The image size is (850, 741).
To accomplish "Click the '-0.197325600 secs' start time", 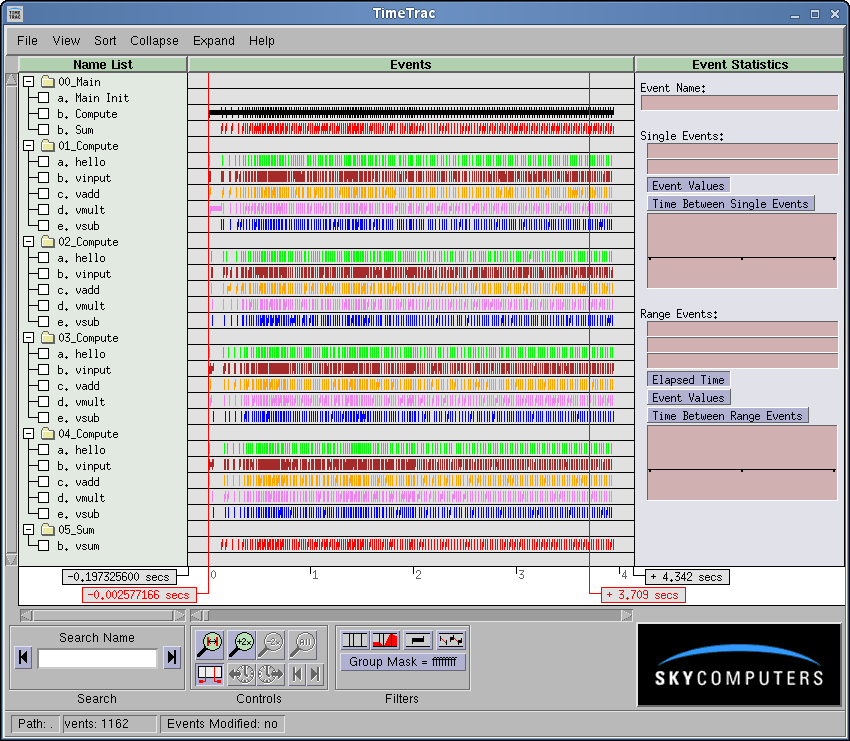I will click(119, 577).
